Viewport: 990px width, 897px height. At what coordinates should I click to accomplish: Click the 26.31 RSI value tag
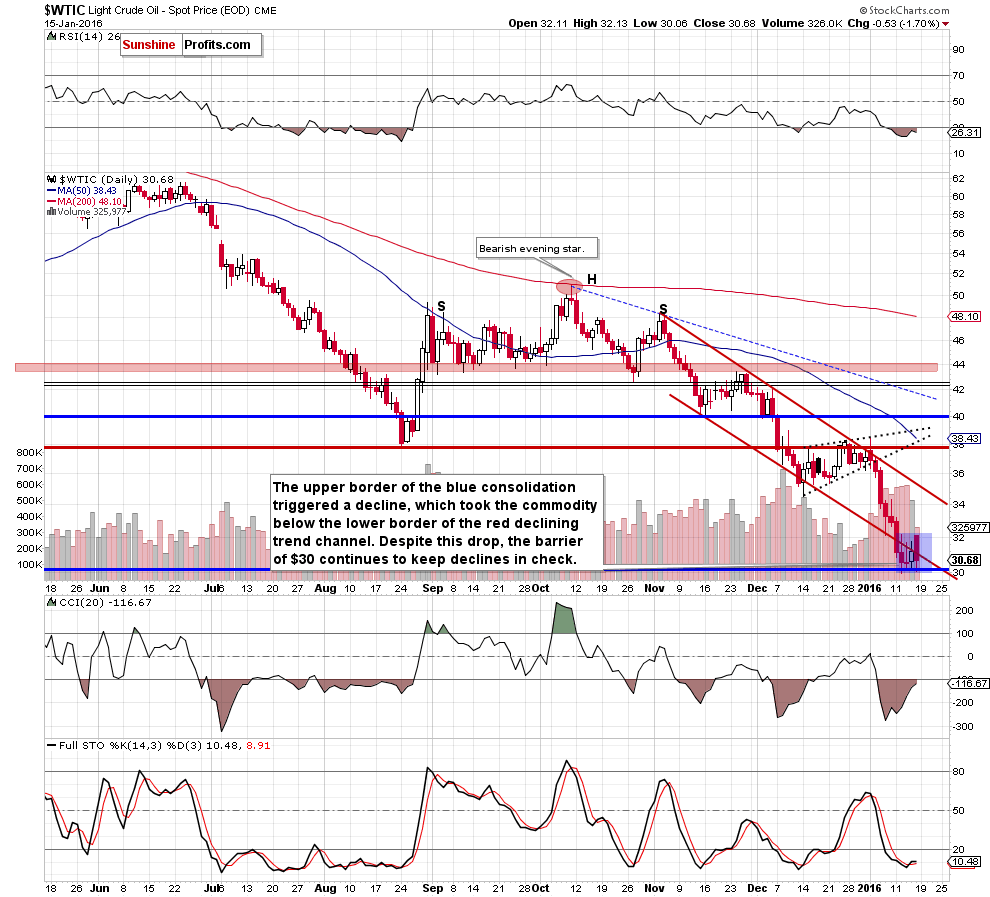[964, 133]
